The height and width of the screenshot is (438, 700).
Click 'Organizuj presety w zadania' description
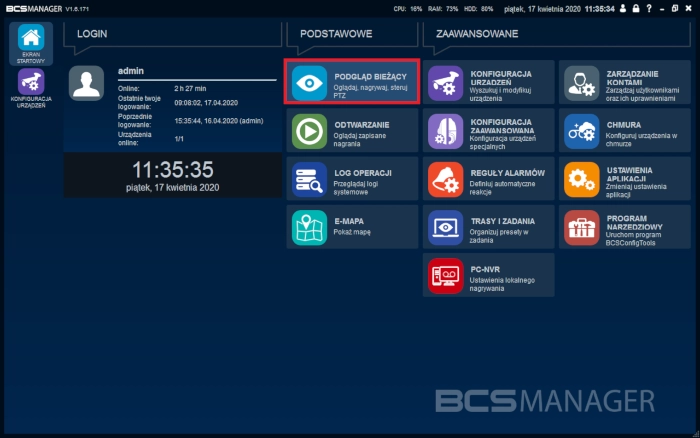pyautogui.click(x=499, y=236)
